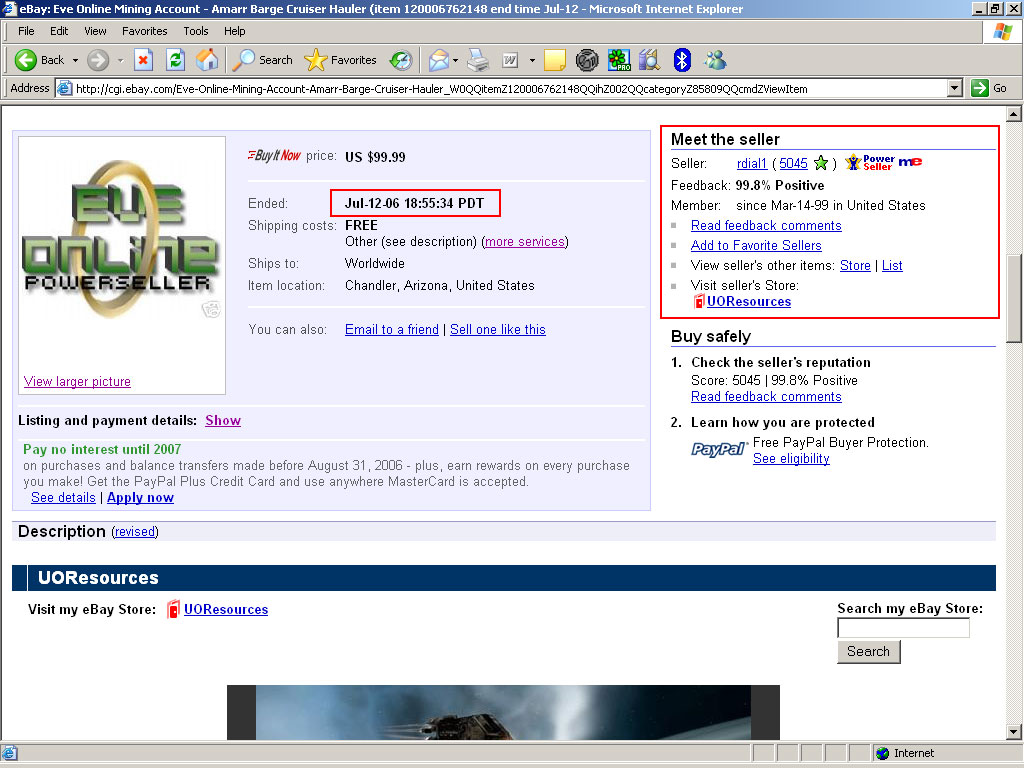The height and width of the screenshot is (768, 1024).
Task: Open the Mail button dropdown arrow
Action: [455, 60]
